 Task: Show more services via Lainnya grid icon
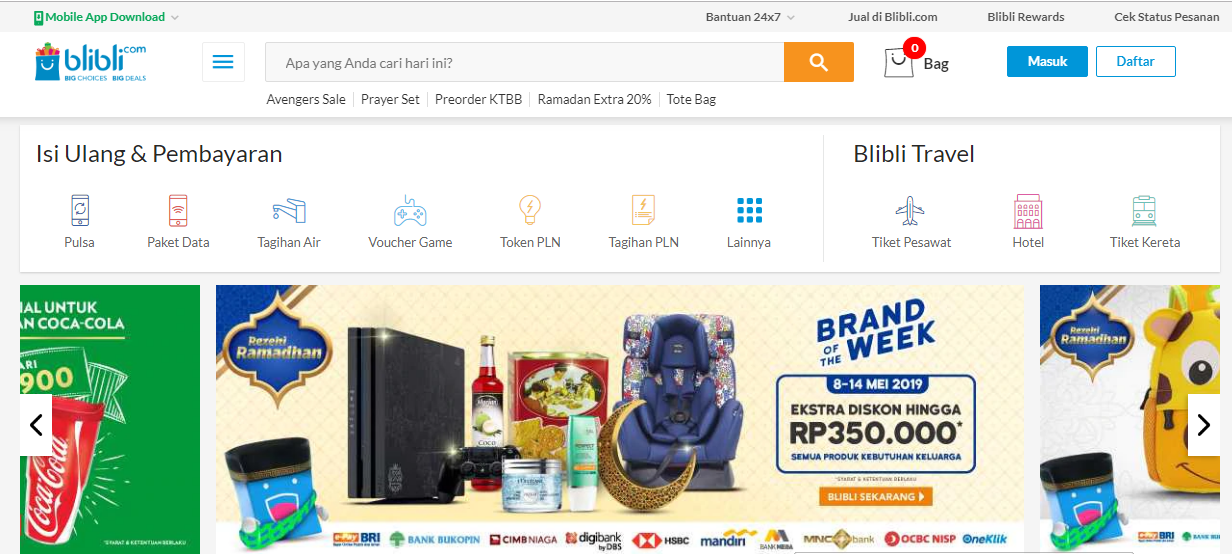(749, 210)
